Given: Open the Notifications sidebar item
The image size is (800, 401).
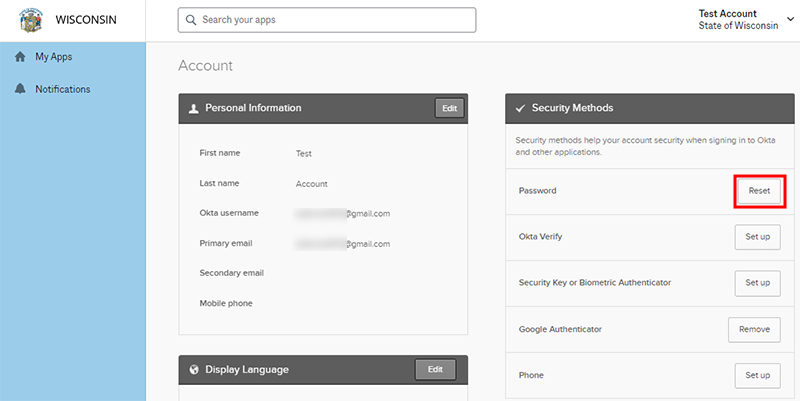Looking at the screenshot, I should 62,89.
